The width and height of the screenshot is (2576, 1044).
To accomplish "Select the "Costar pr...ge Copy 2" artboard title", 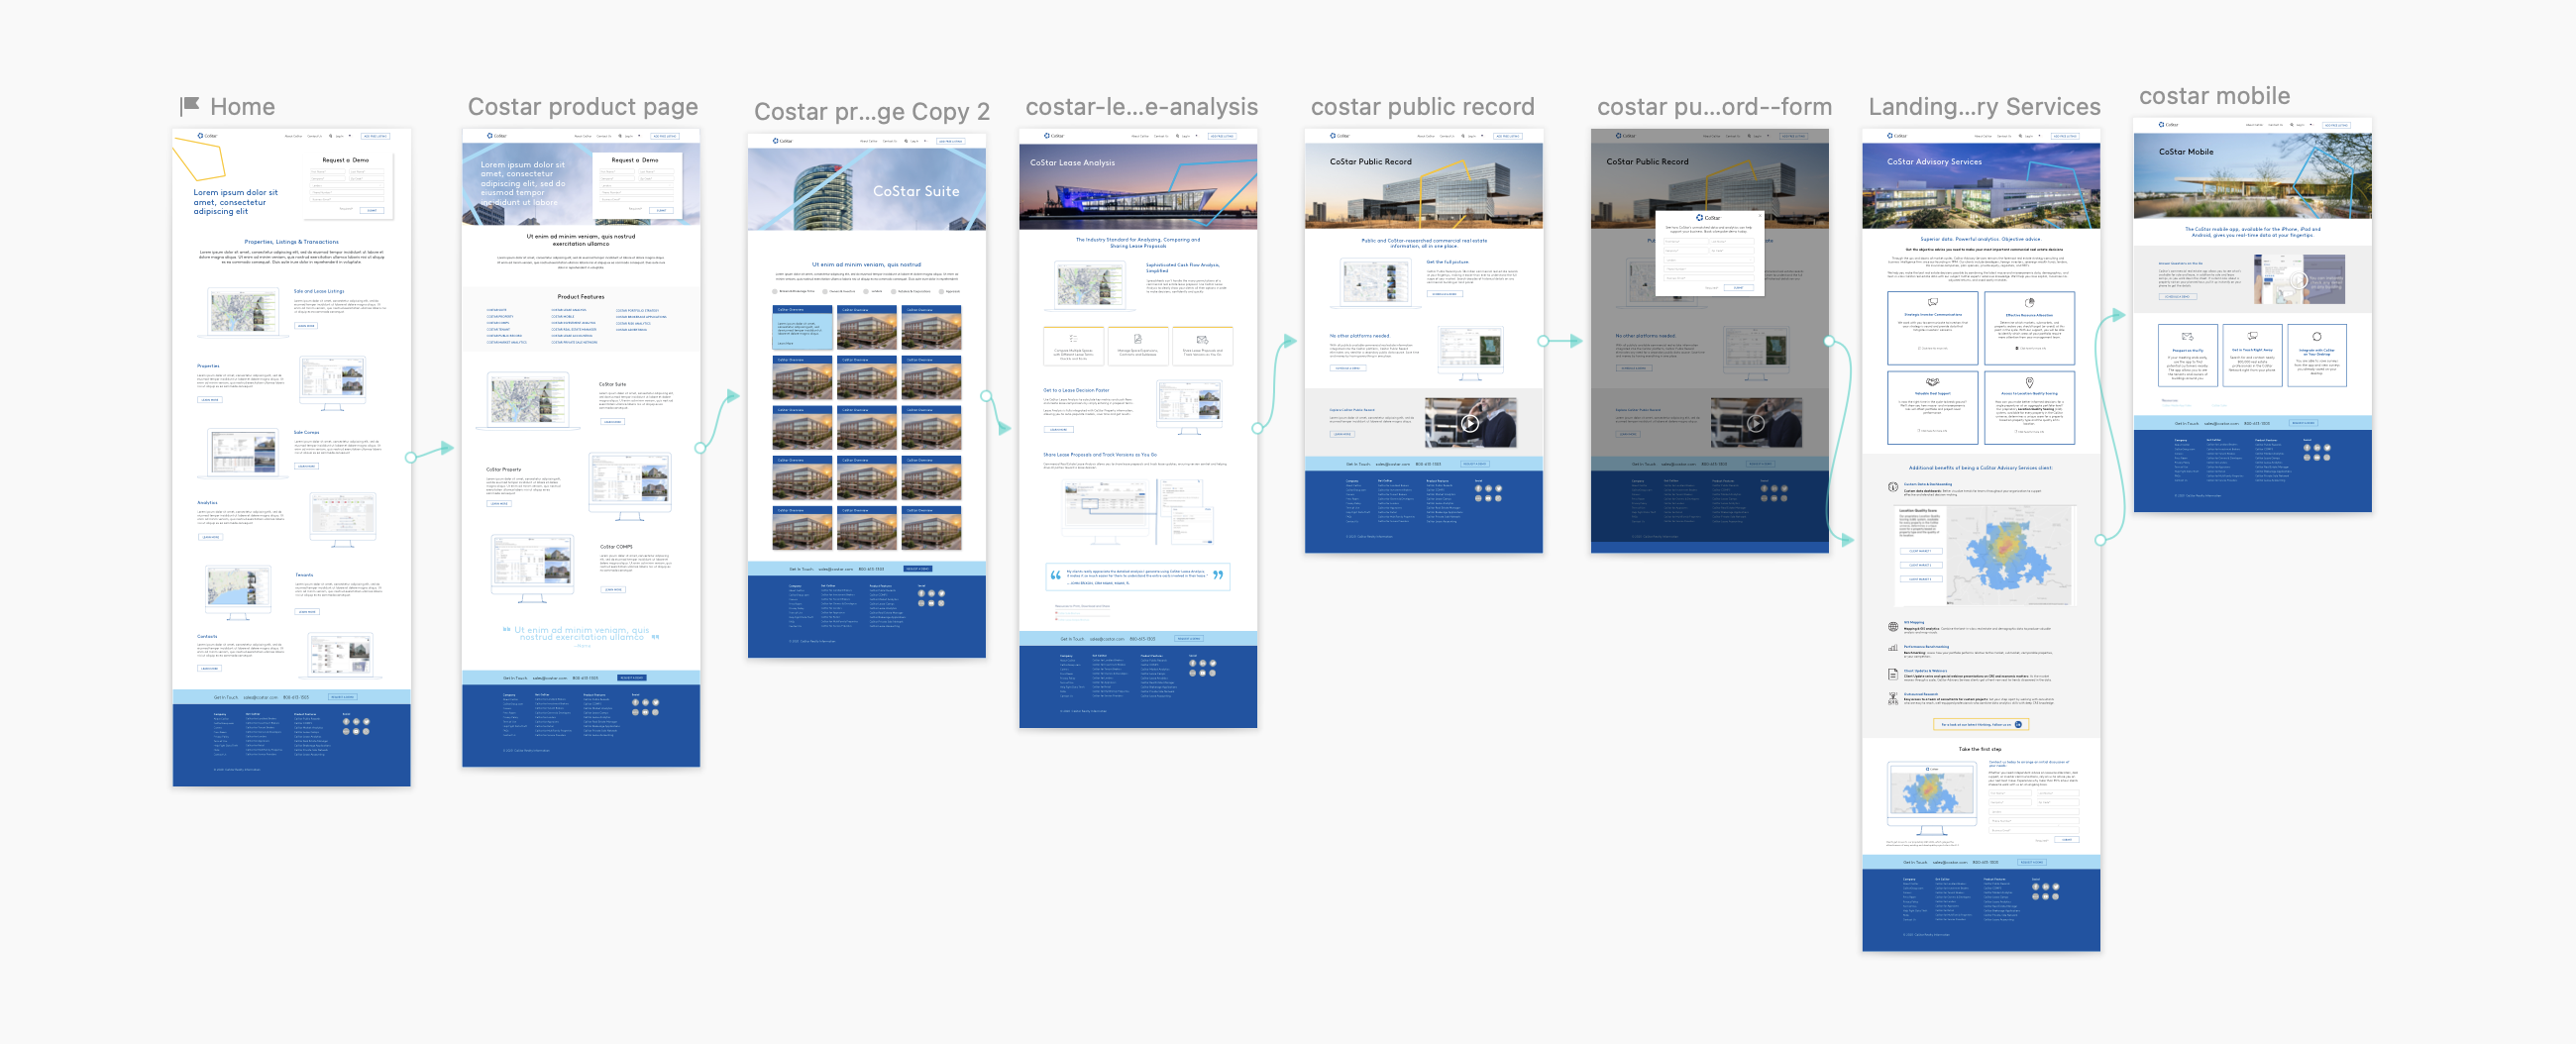I will [872, 111].
